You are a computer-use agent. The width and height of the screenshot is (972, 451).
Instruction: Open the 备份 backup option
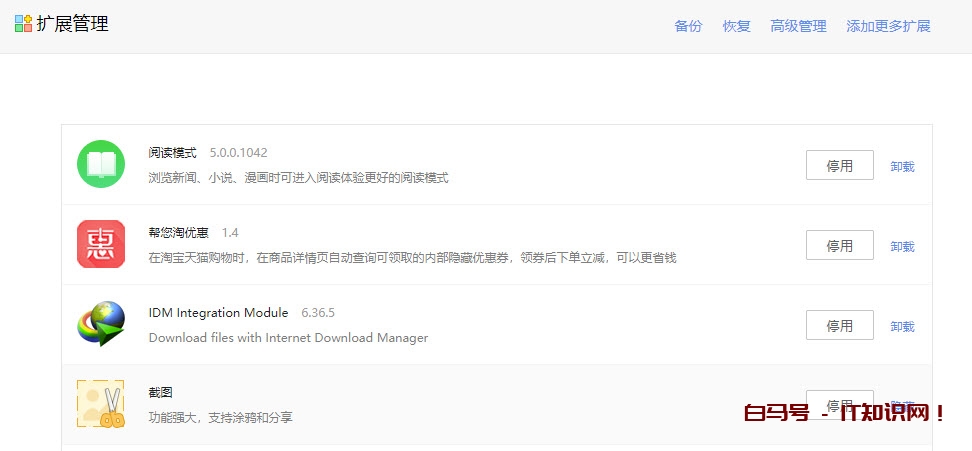click(688, 26)
